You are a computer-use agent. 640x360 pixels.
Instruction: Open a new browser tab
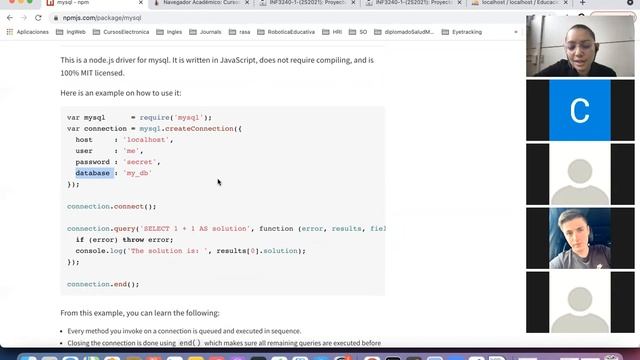[582, 3]
